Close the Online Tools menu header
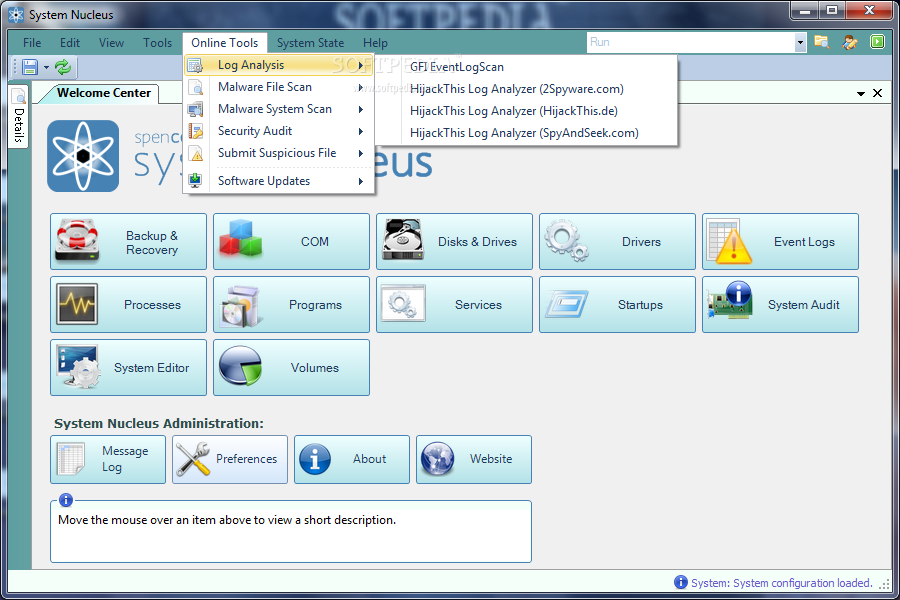The width and height of the screenshot is (900, 600). [x=224, y=42]
